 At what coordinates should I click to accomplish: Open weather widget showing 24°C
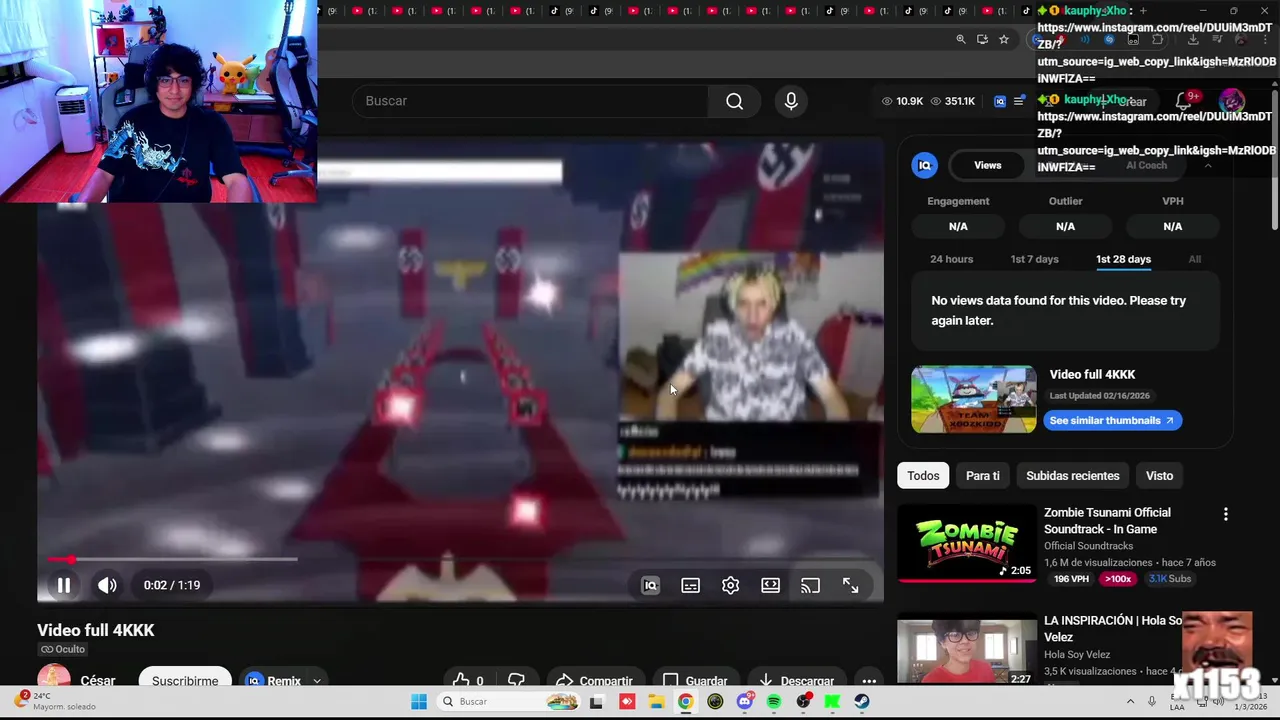pos(57,701)
